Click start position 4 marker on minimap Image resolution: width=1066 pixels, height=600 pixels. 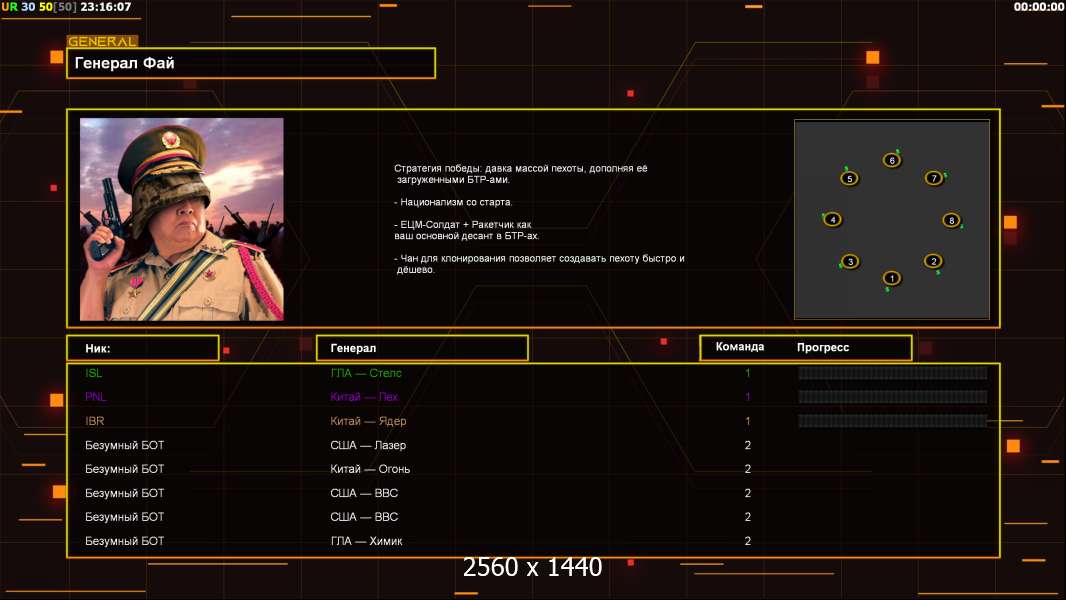coord(832,220)
